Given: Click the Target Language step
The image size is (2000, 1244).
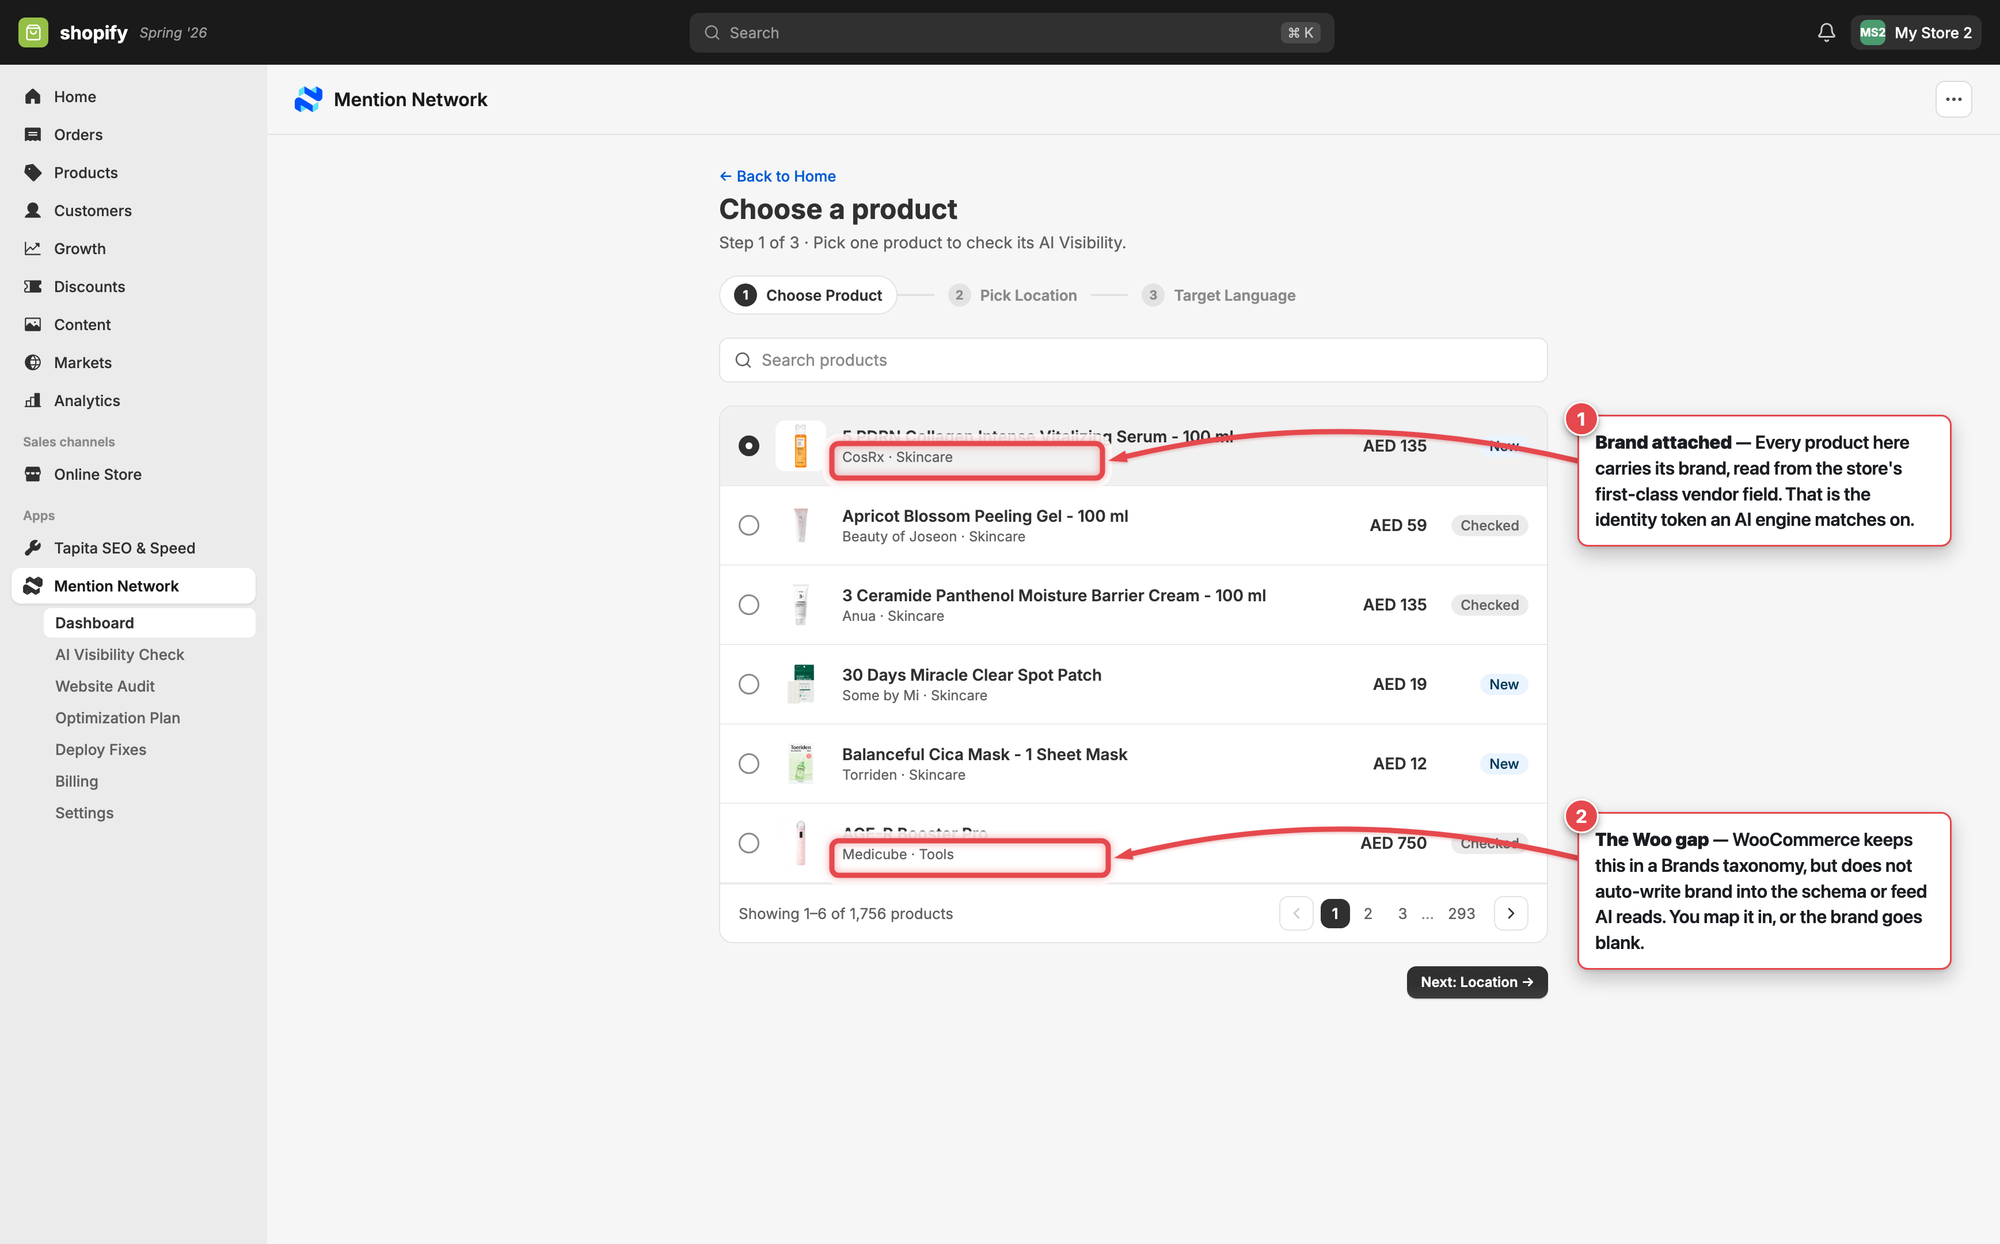Looking at the screenshot, I should [1219, 295].
